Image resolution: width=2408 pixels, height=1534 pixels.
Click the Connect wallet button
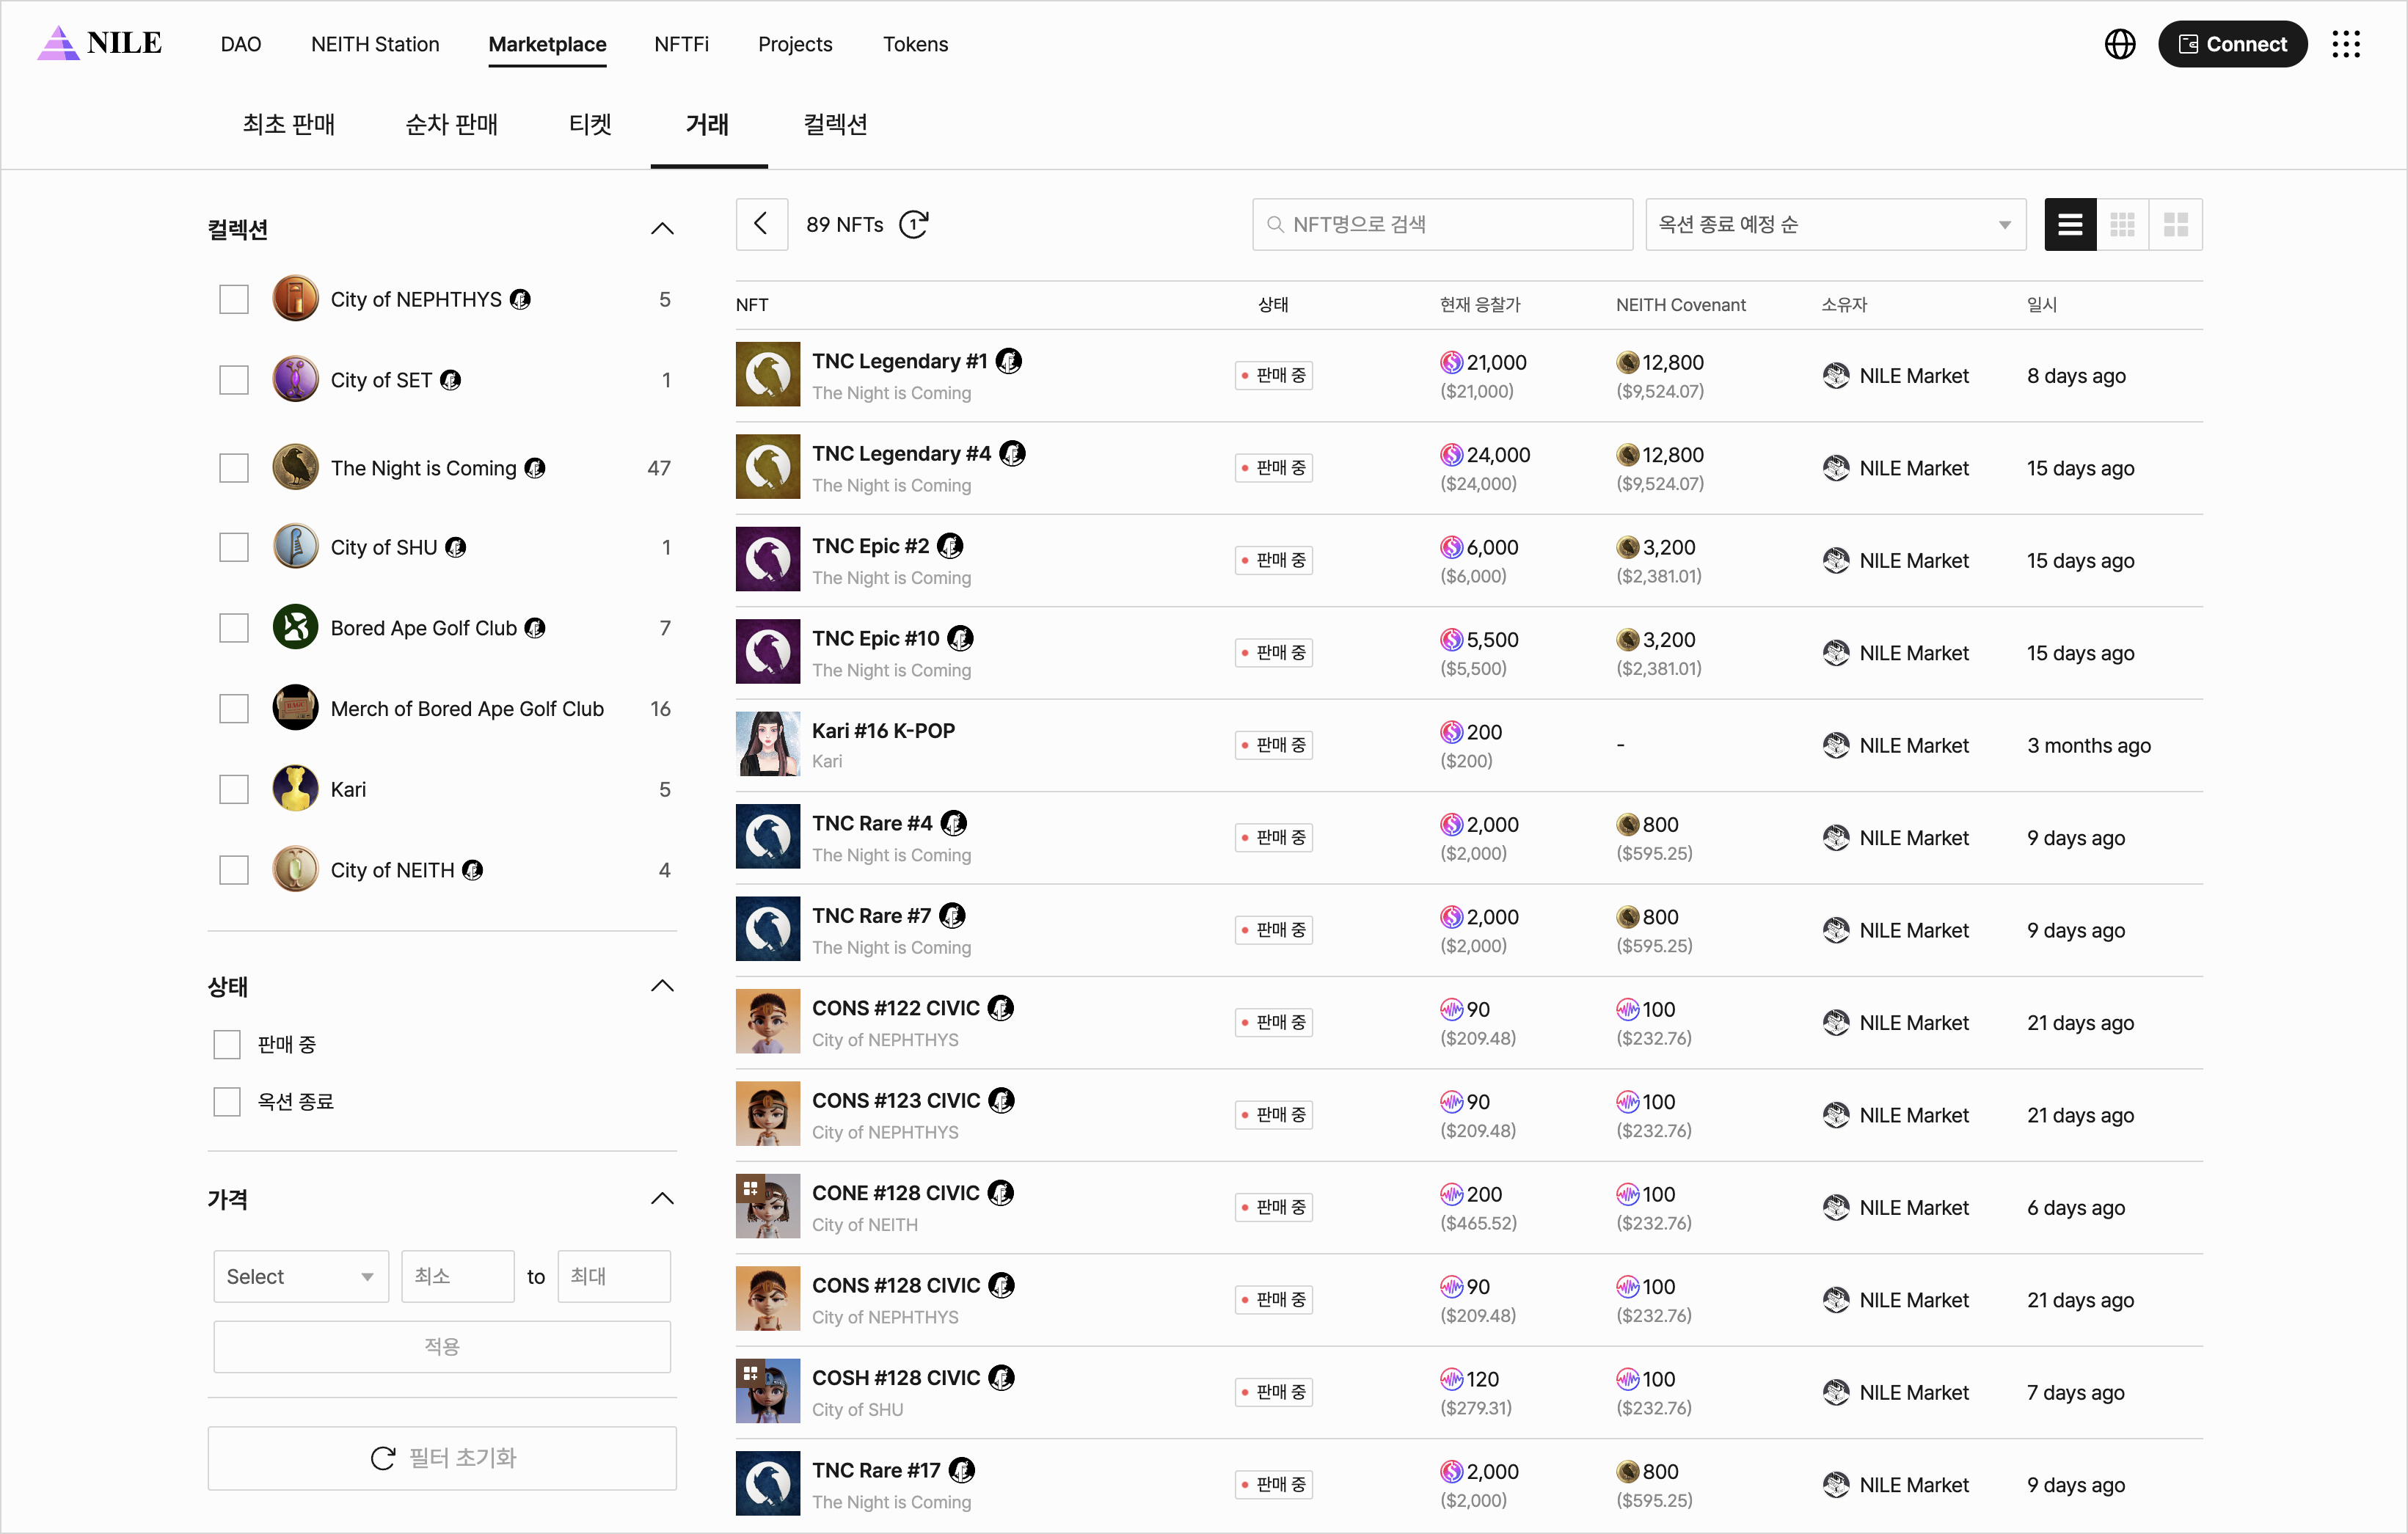pos(2231,44)
